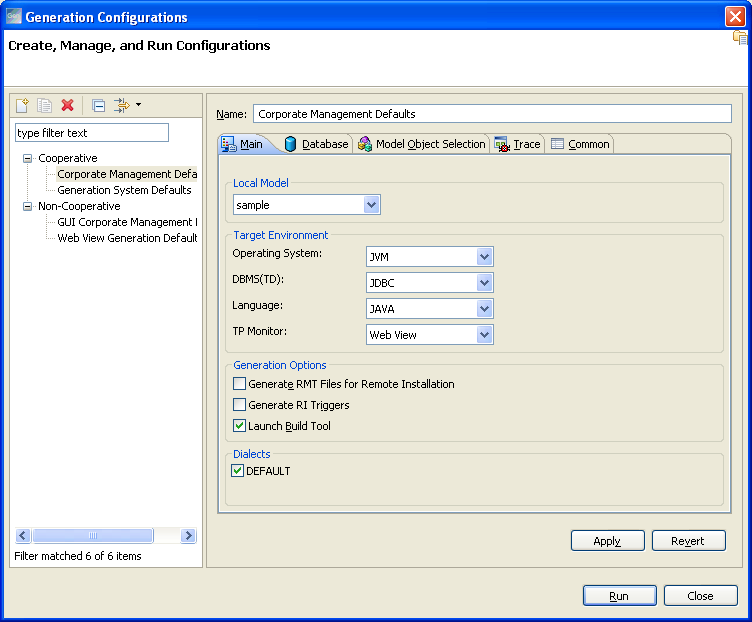Open the Operating System JVM dropdown
Screen dimensions: 752x622
click(484, 257)
